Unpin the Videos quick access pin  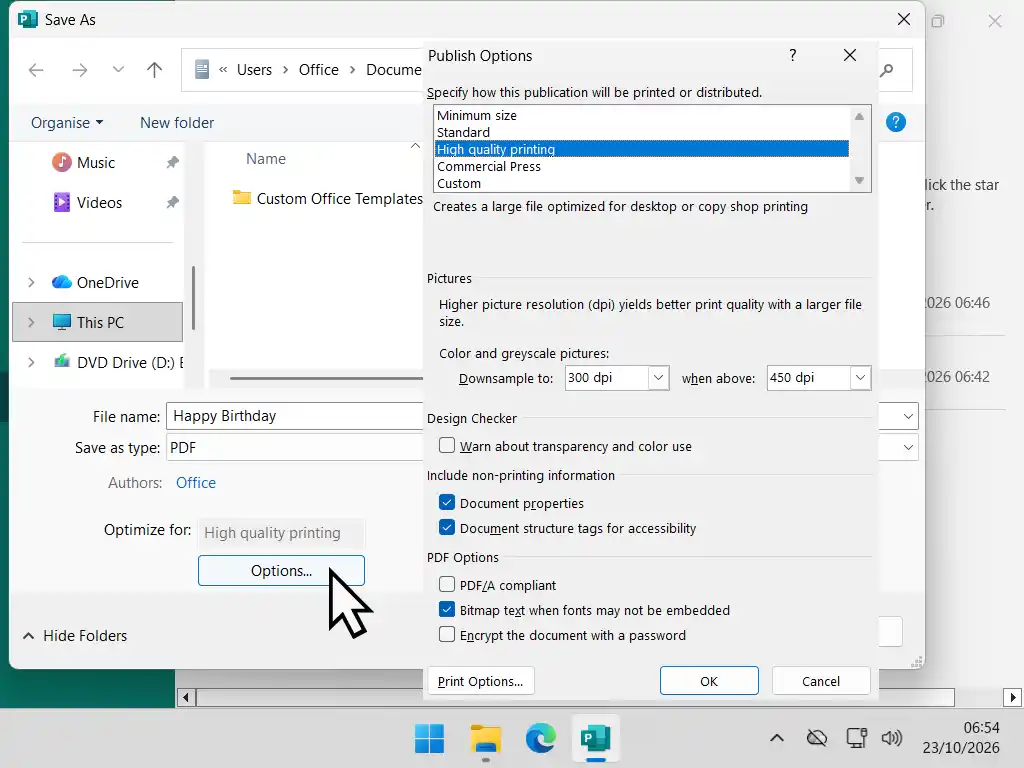pos(172,202)
